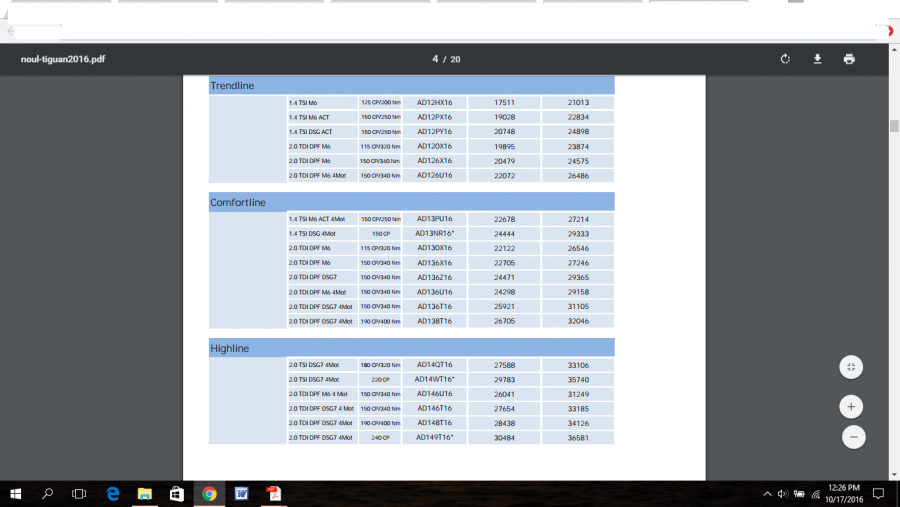Click the vertical scrollbar thumb
Image resolution: width=900 pixels, height=507 pixels.
coord(893,126)
